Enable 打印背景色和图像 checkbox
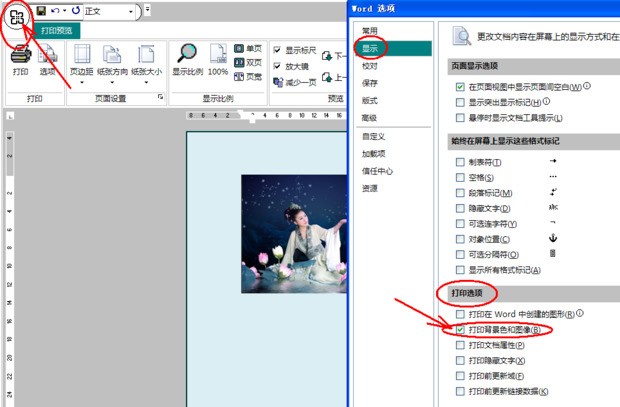620x407 pixels. 460,329
